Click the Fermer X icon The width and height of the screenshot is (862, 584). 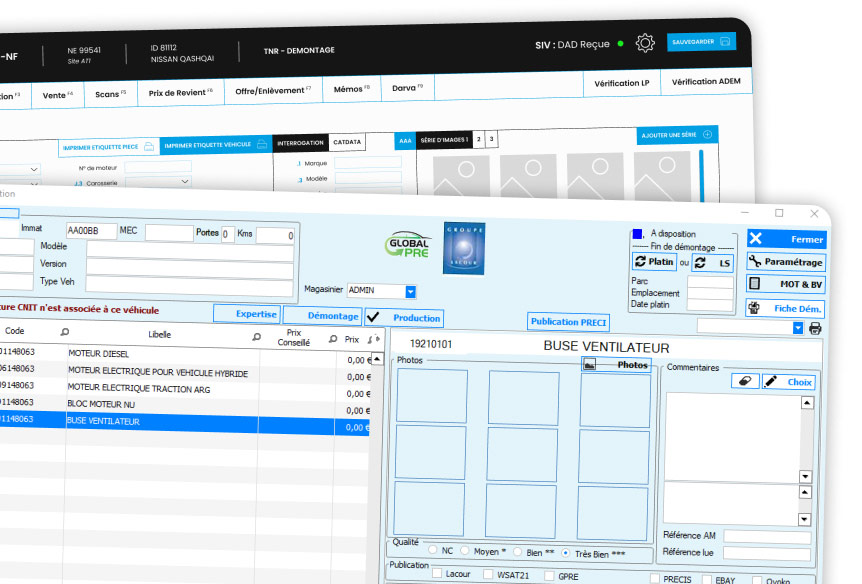(x=756, y=238)
